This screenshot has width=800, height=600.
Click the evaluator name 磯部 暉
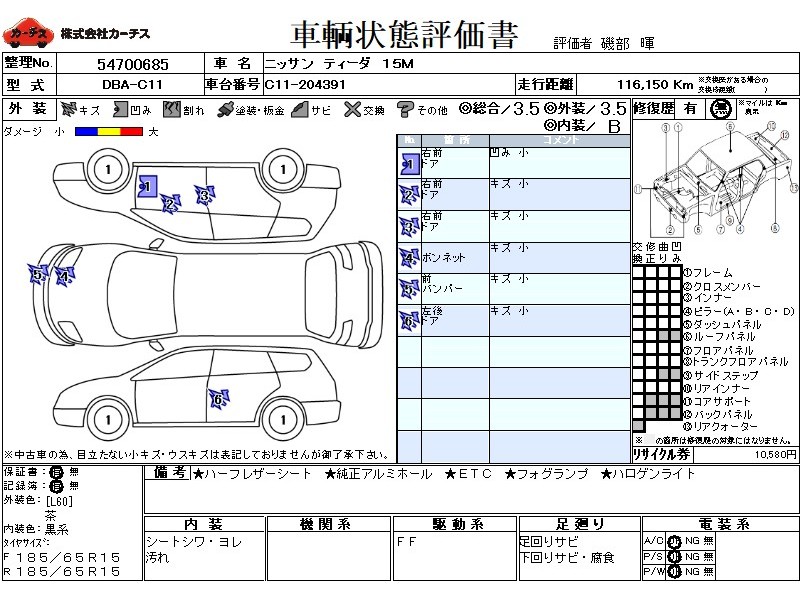click(x=628, y=44)
